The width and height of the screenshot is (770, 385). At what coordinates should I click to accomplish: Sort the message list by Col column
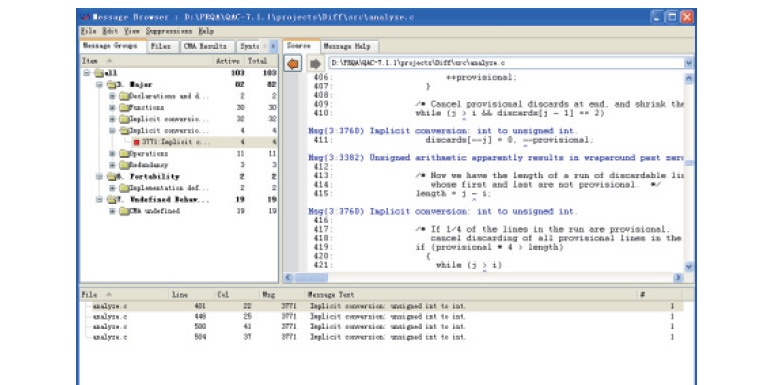pos(236,295)
